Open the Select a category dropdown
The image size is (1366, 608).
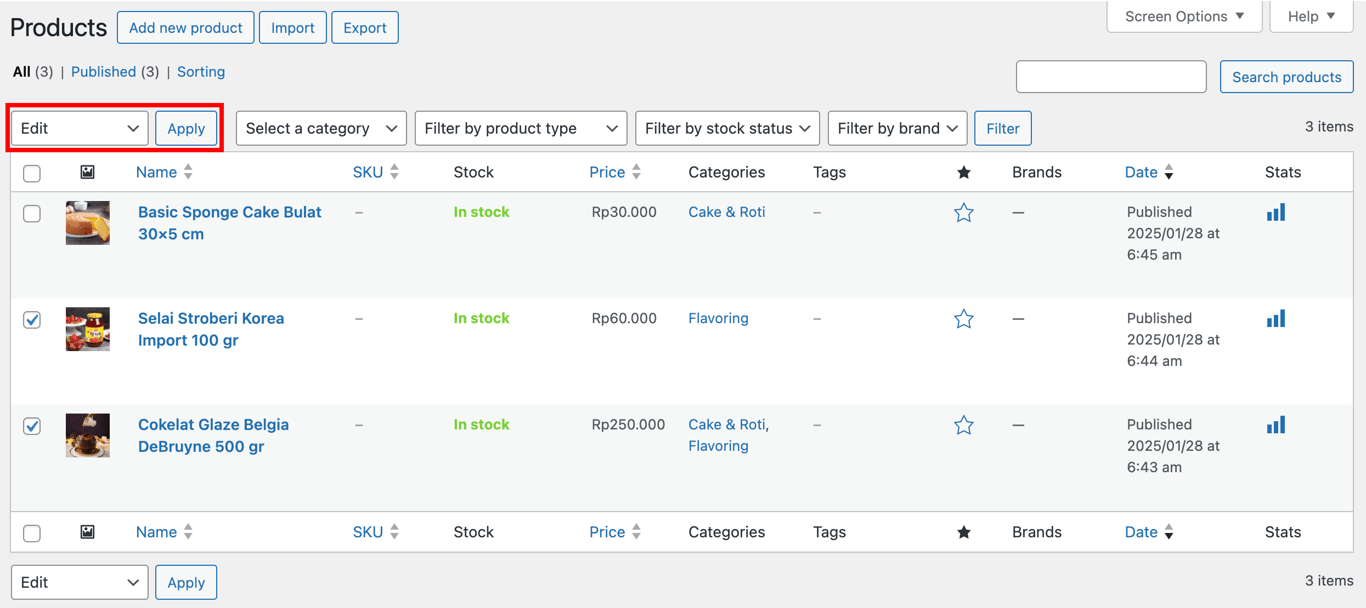[320, 128]
